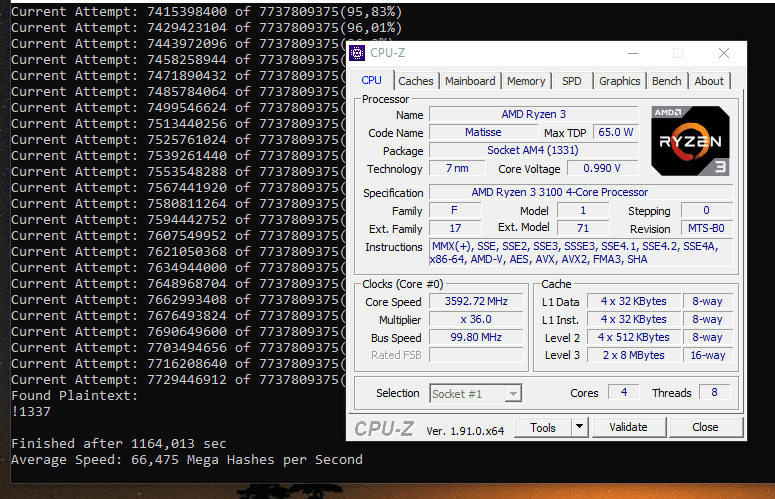Screen dimensions: 775x499
Task: Click the Code Name value 'Matisse'
Action: coord(483,132)
